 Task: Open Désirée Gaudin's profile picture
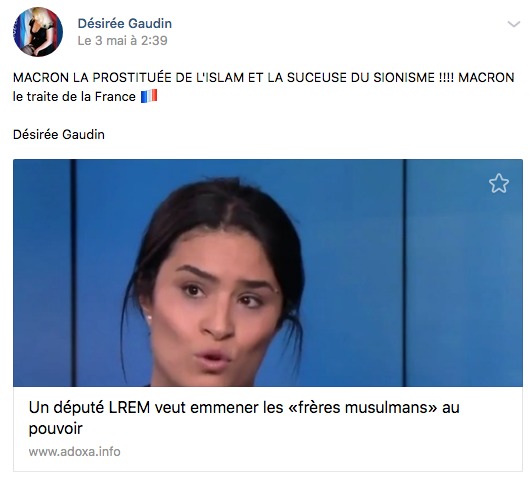click(x=38, y=32)
